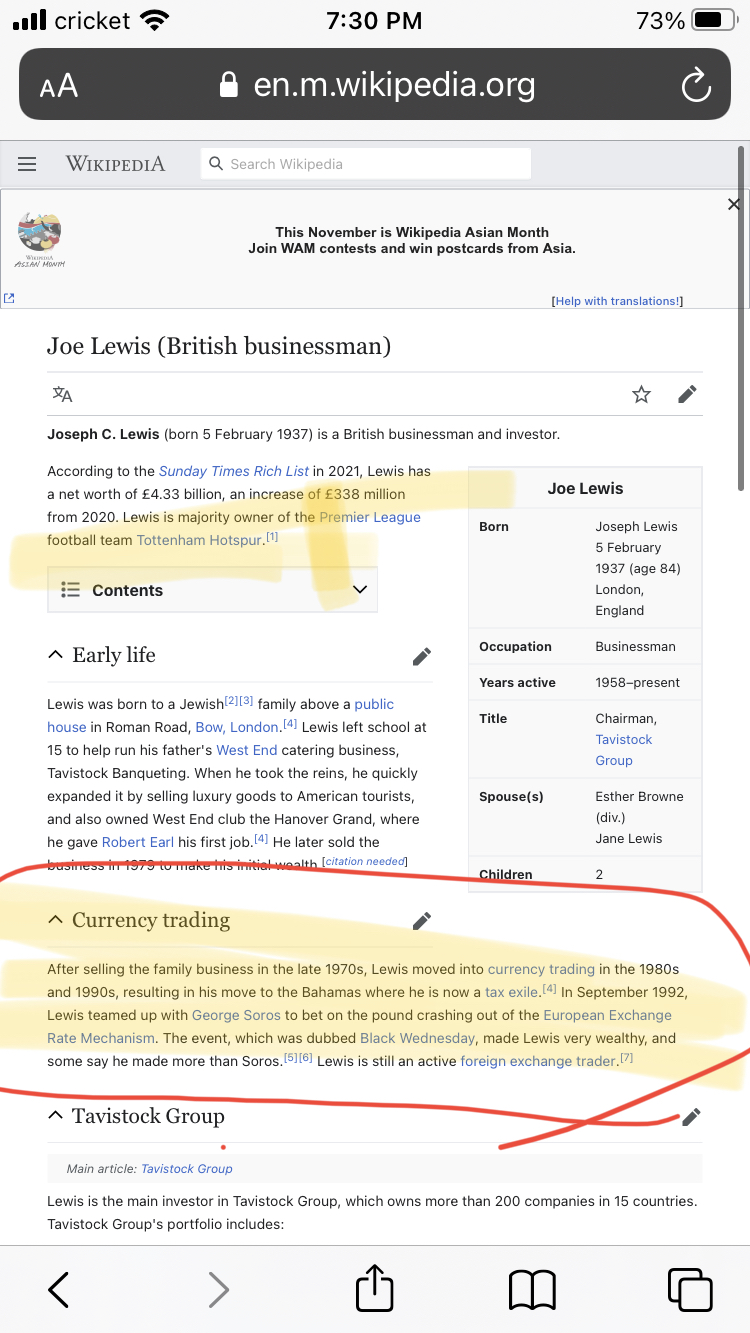The width and height of the screenshot is (750, 1333).
Task: Add article to watchlist star
Action: (642, 394)
